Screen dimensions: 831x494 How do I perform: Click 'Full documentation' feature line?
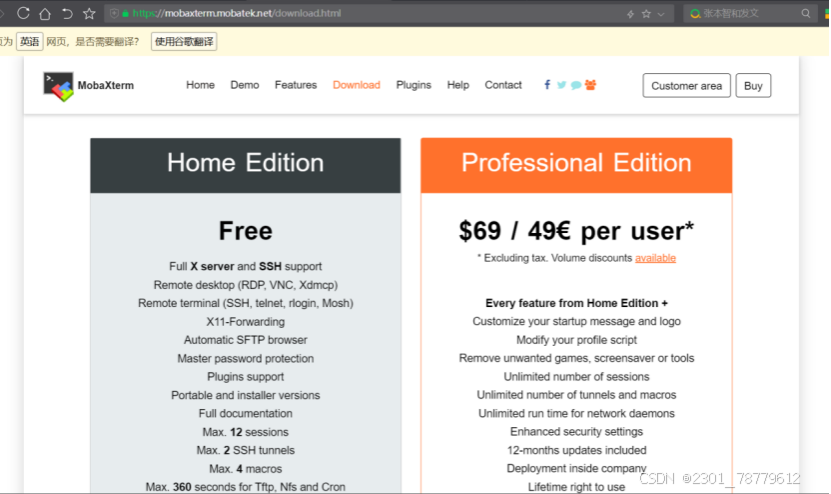point(245,413)
